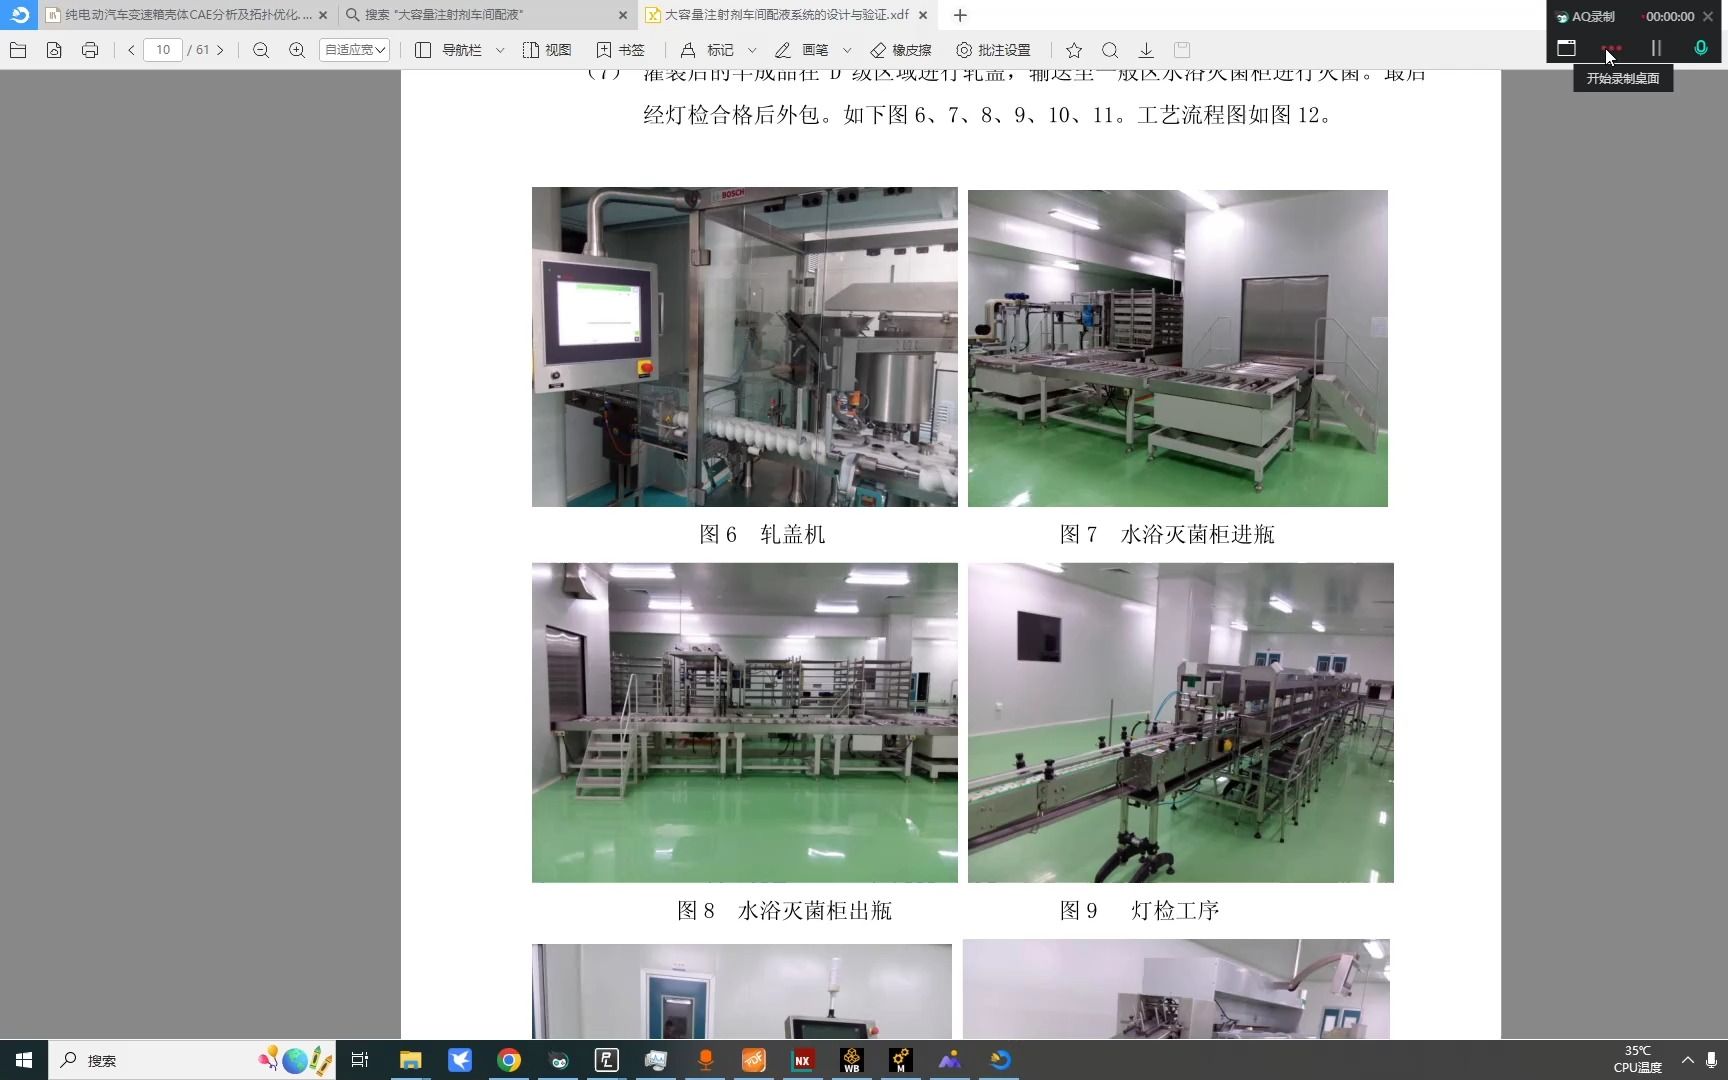Click the reader app logo icon

20,15
